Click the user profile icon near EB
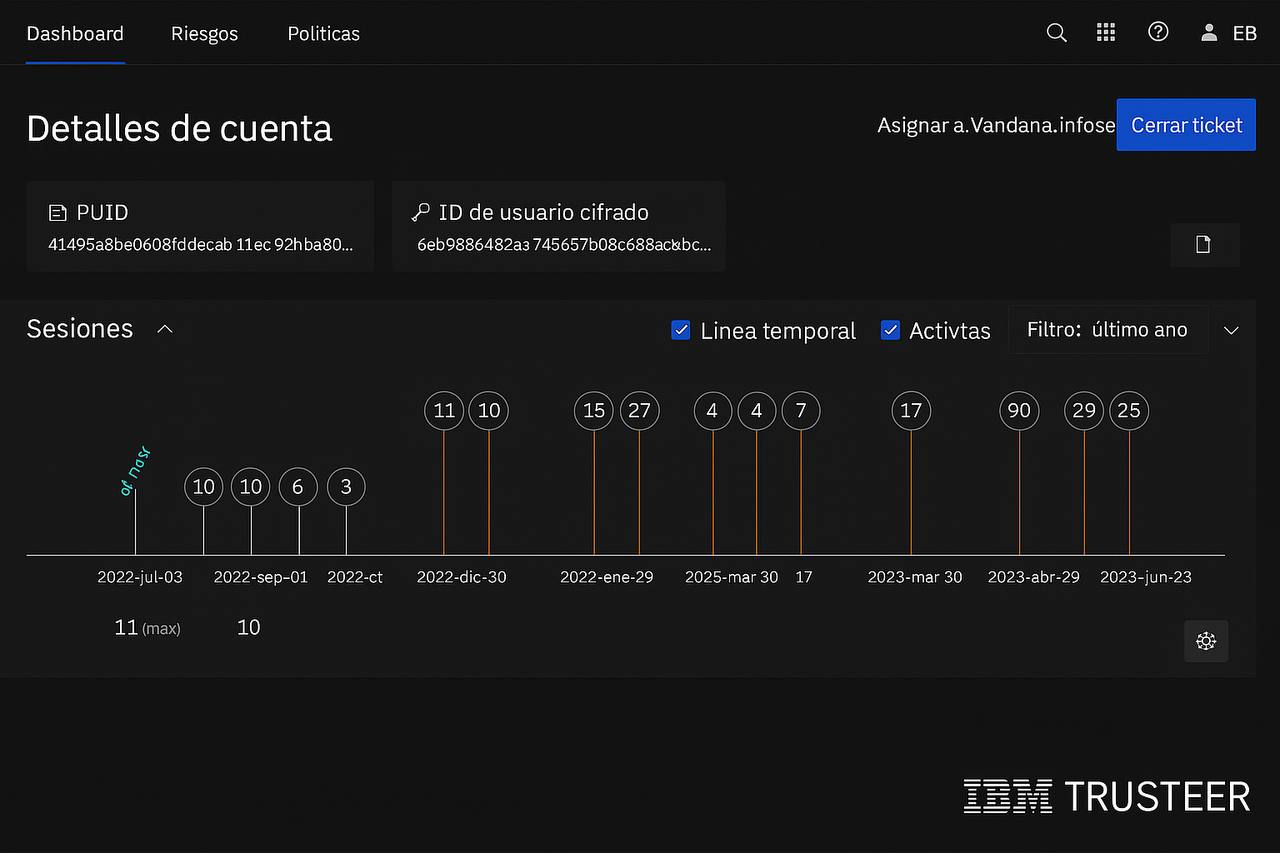Screen dimensions: 1280x853 coord(1208,32)
